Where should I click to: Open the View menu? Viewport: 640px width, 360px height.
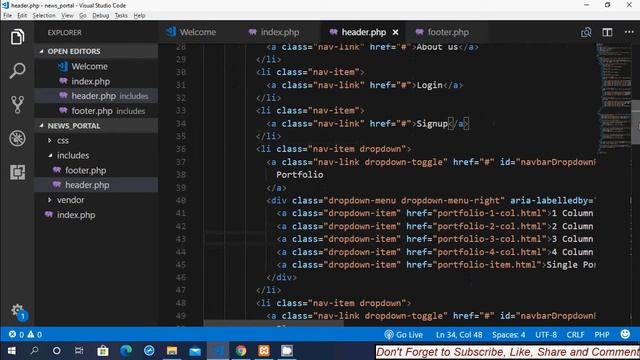[x=67, y=16]
